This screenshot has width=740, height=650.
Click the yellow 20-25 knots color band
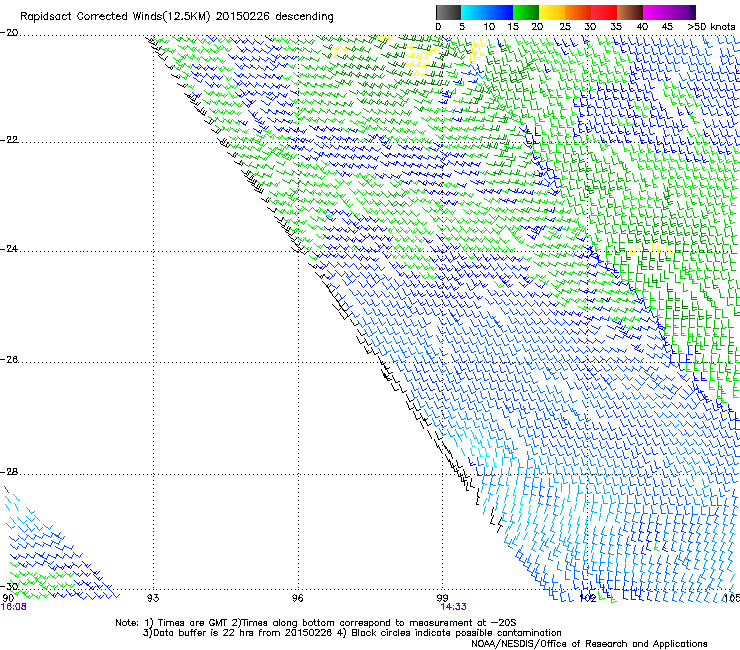[552, 12]
